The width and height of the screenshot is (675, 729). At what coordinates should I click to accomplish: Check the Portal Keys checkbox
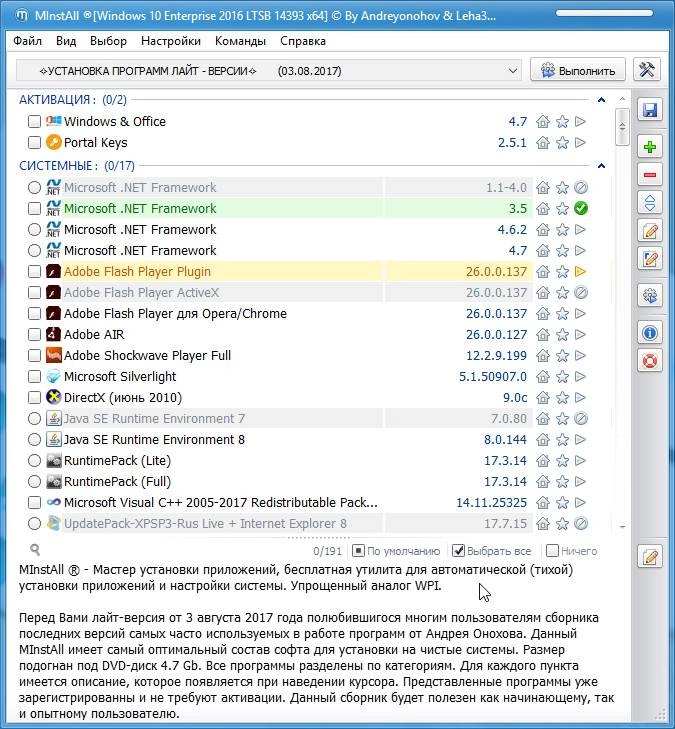[x=34, y=142]
